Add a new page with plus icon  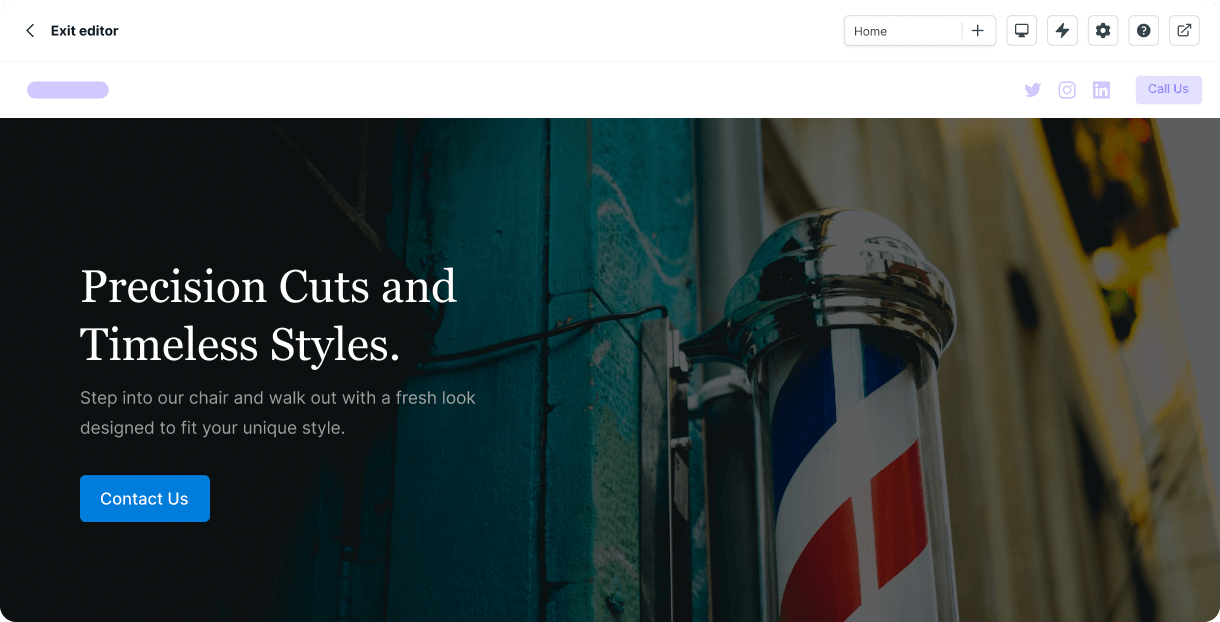click(978, 31)
